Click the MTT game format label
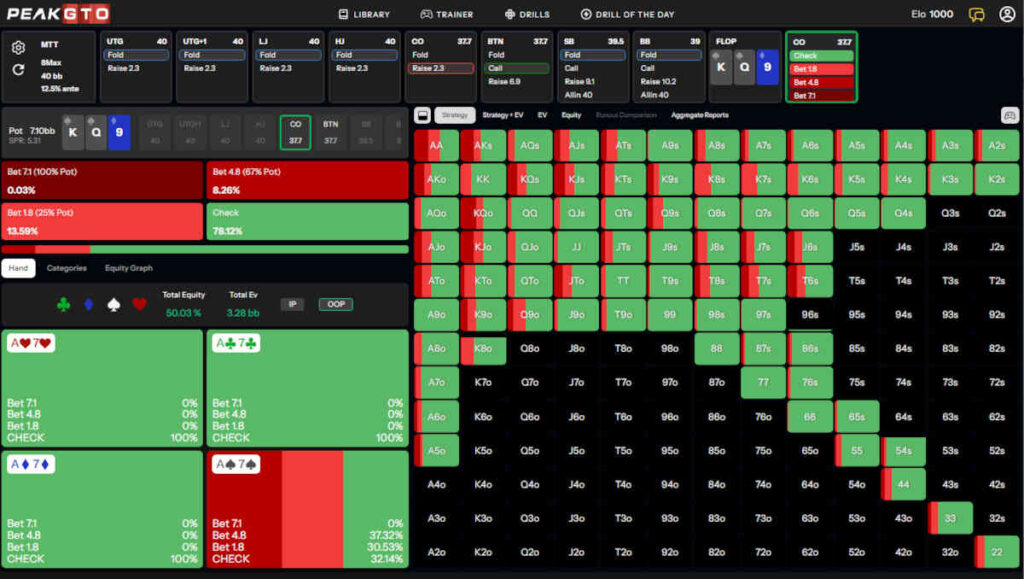 pyautogui.click(x=50, y=45)
